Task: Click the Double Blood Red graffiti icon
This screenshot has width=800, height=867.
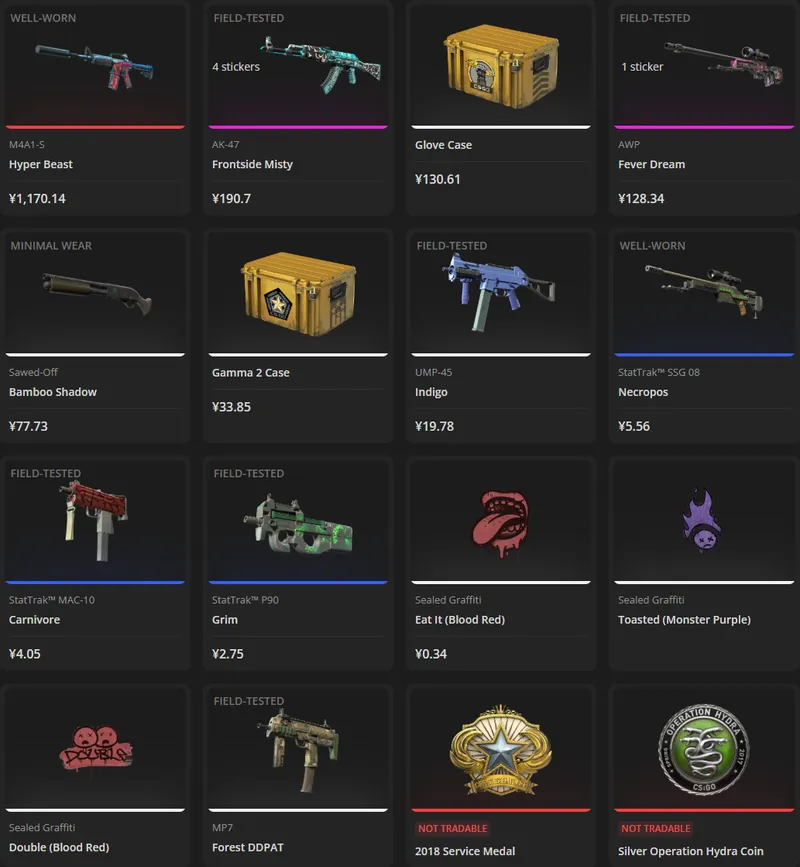Action: (x=96, y=748)
